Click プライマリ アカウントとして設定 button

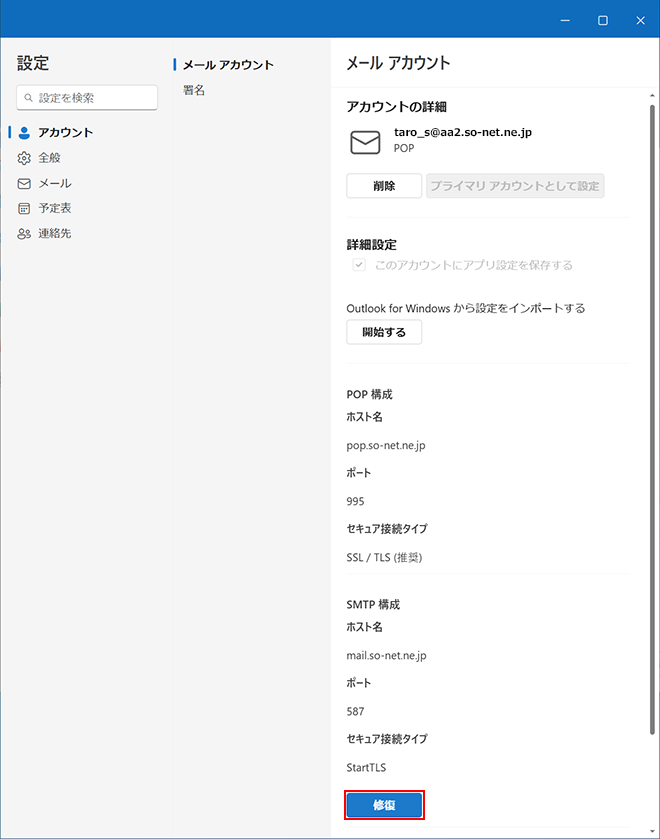(x=515, y=186)
